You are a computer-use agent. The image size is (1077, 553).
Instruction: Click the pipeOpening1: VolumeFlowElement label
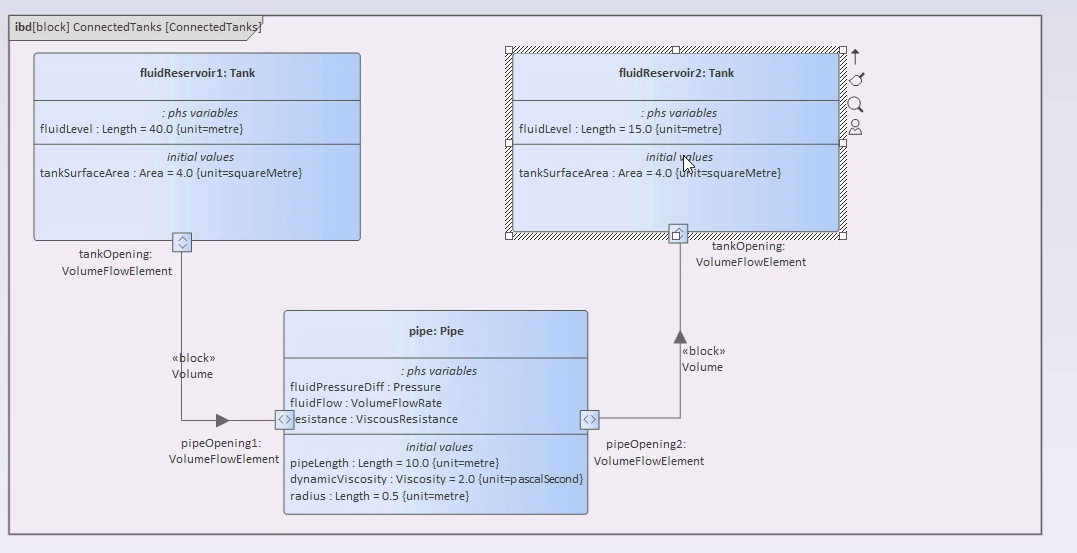pos(224,451)
